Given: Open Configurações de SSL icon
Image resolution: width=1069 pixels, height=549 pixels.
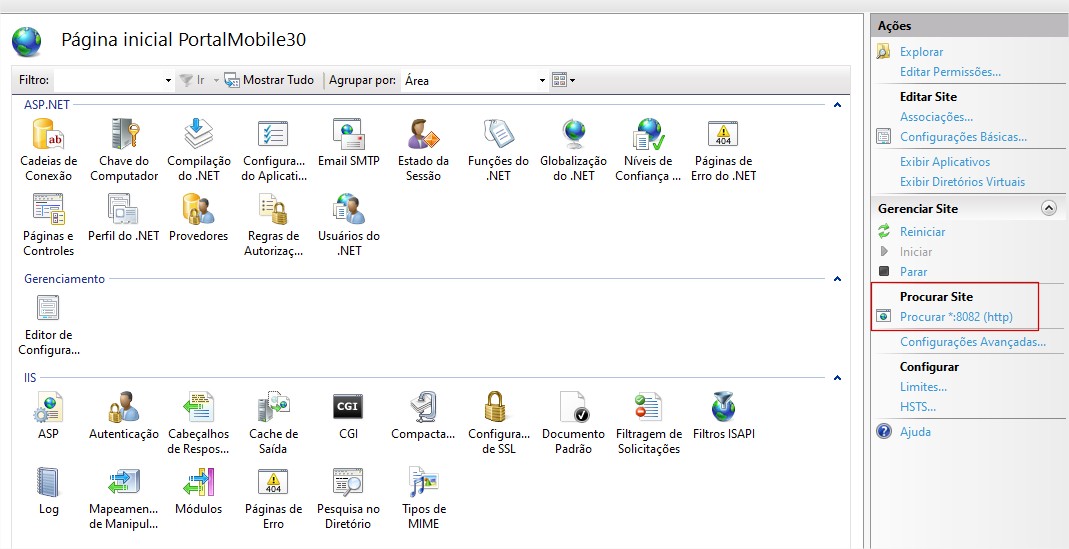Looking at the screenshot, I should pos(498,423).
